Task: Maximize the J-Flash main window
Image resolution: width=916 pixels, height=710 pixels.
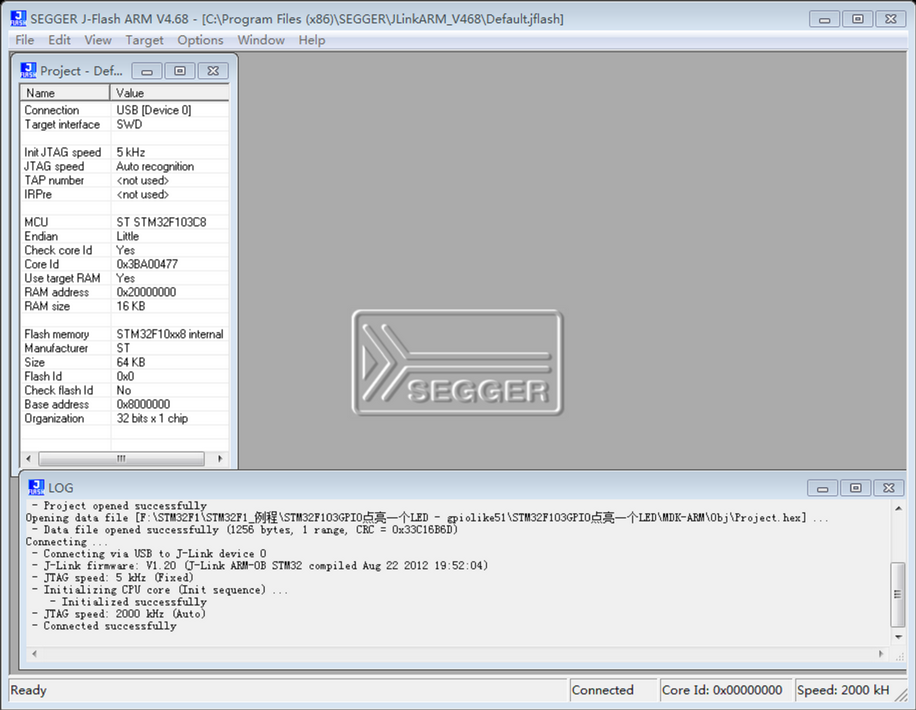Action: point(858,19)
